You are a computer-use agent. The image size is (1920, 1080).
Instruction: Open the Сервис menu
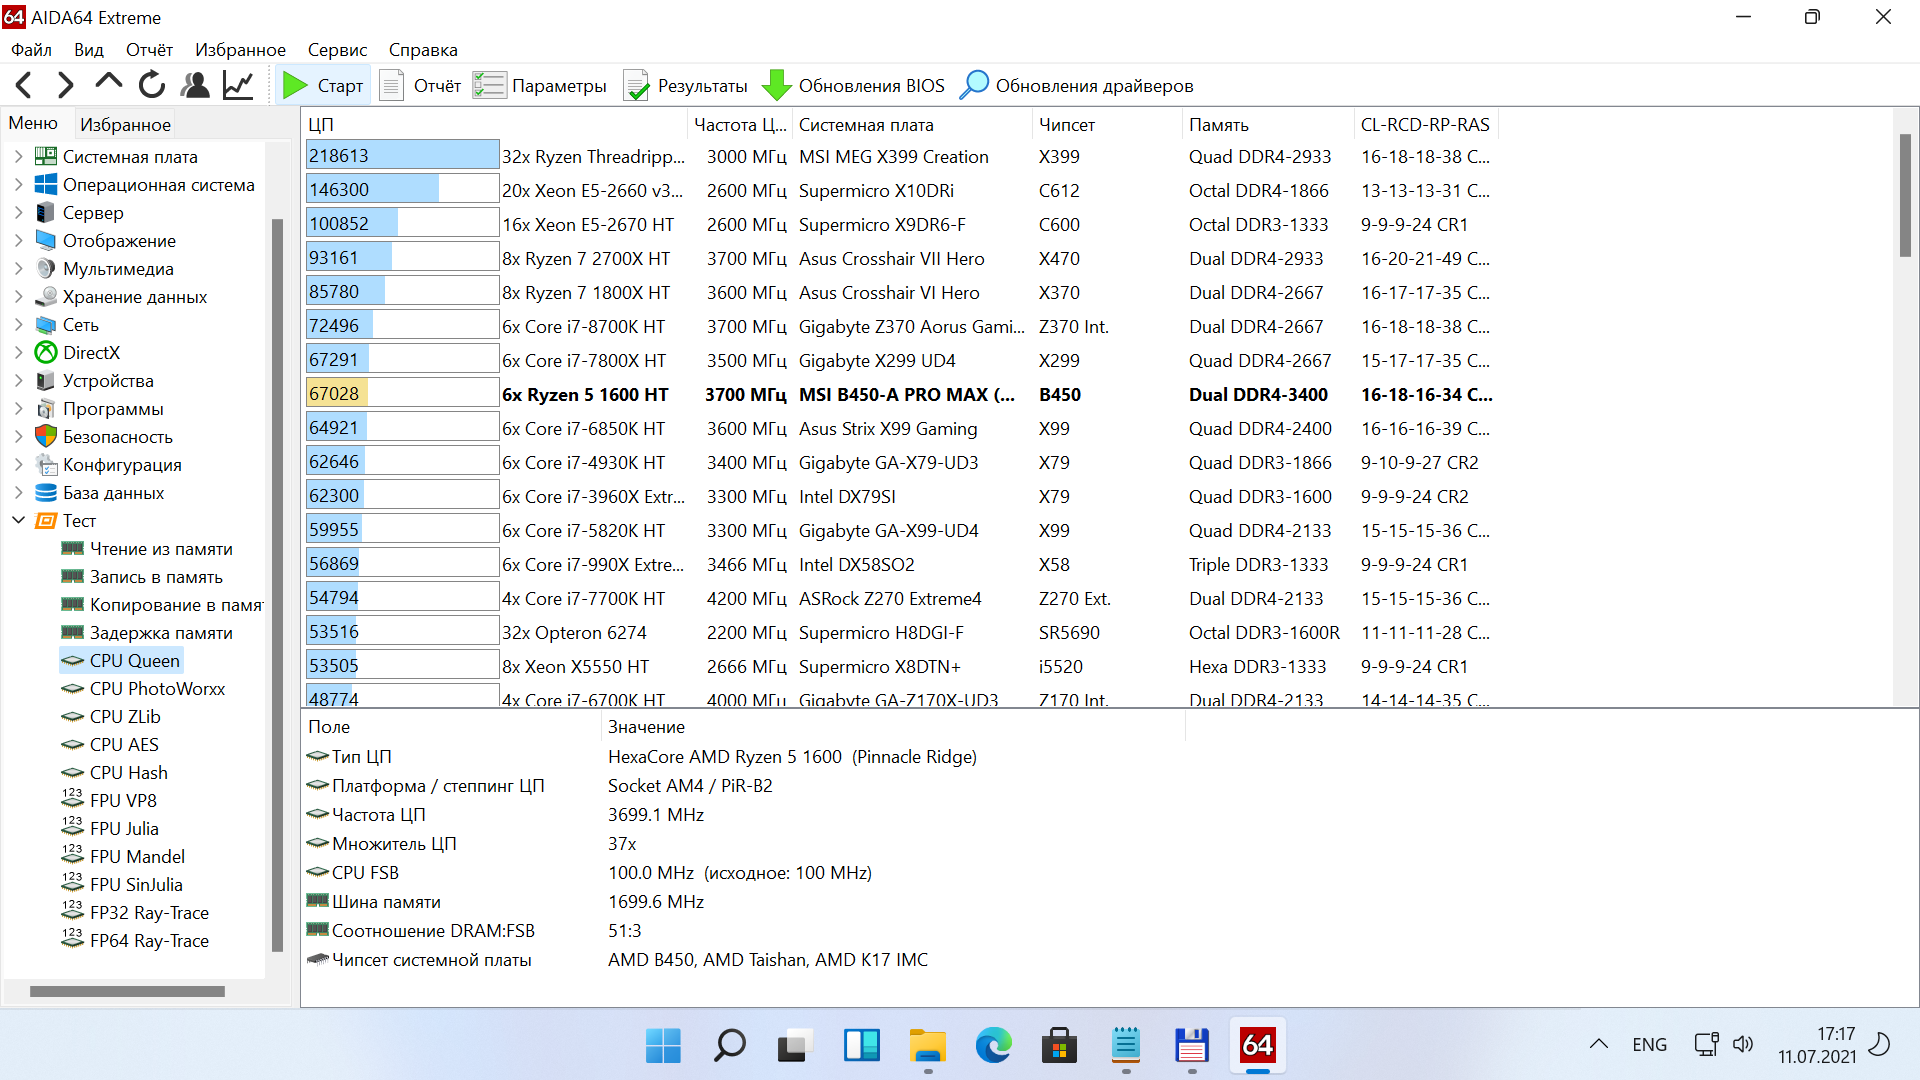click(337, 50)
